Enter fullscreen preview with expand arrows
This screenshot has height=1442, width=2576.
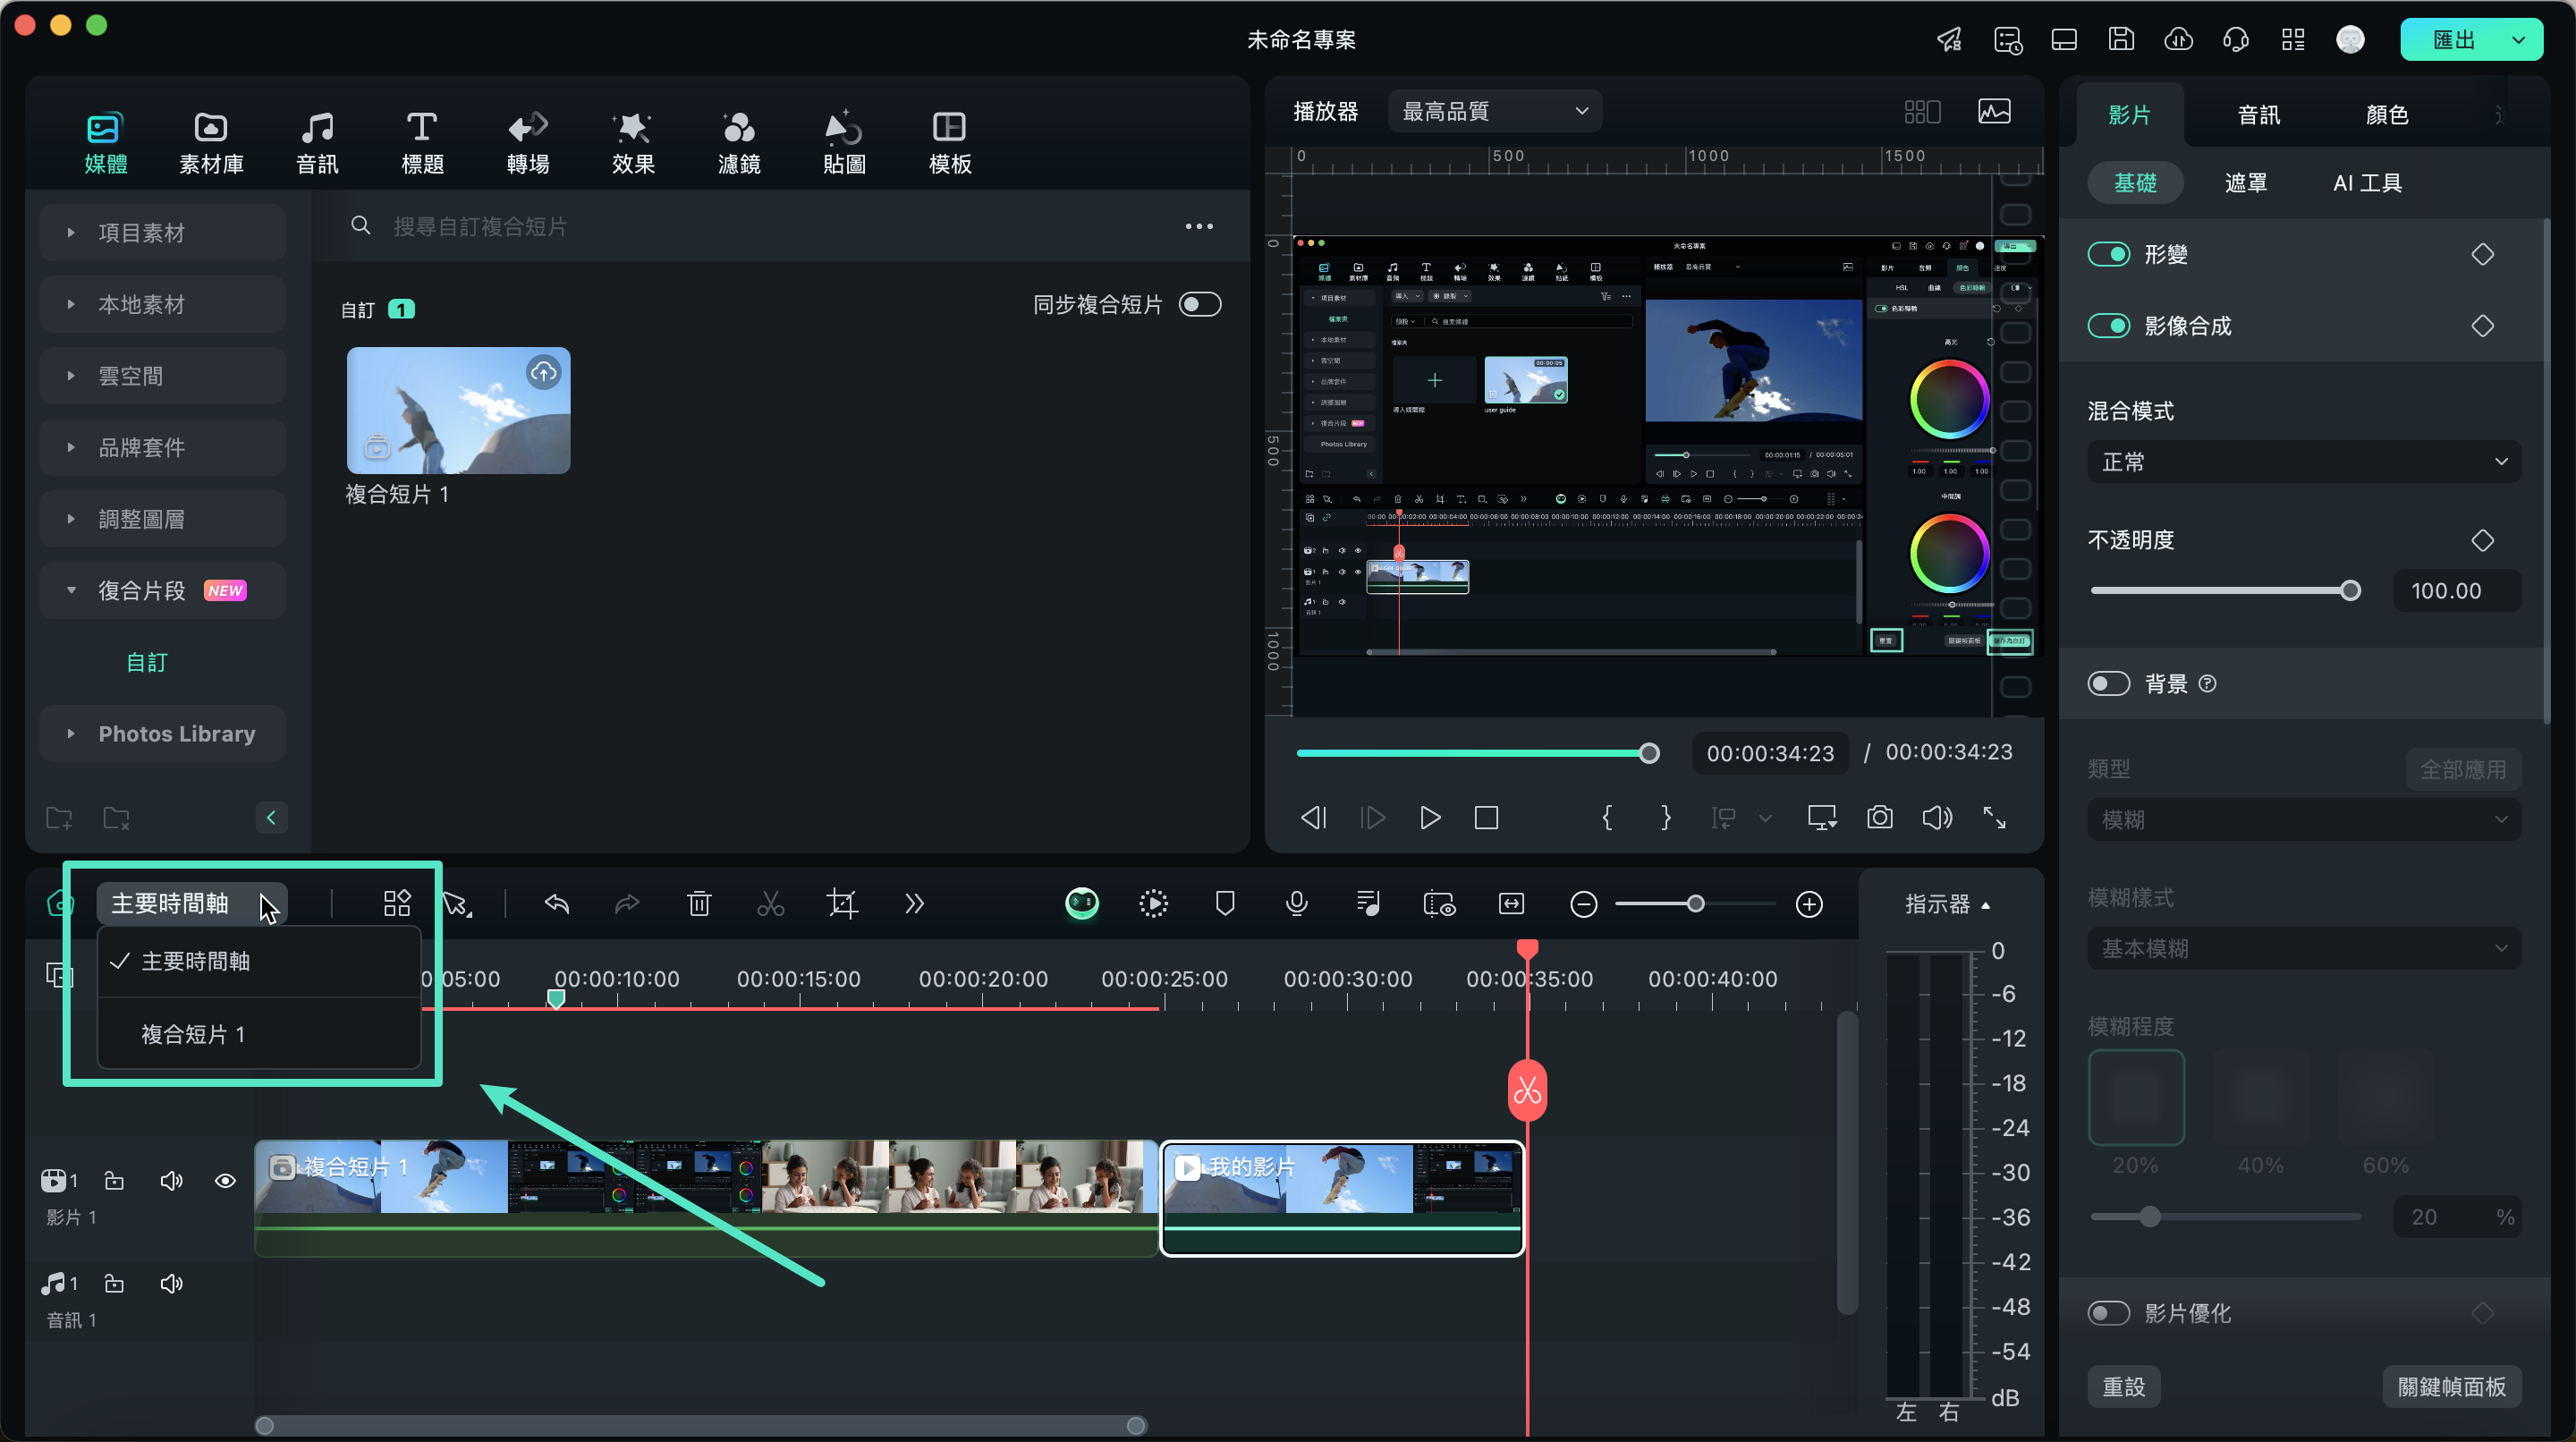pyautogui.click(x=1994, y=817)
